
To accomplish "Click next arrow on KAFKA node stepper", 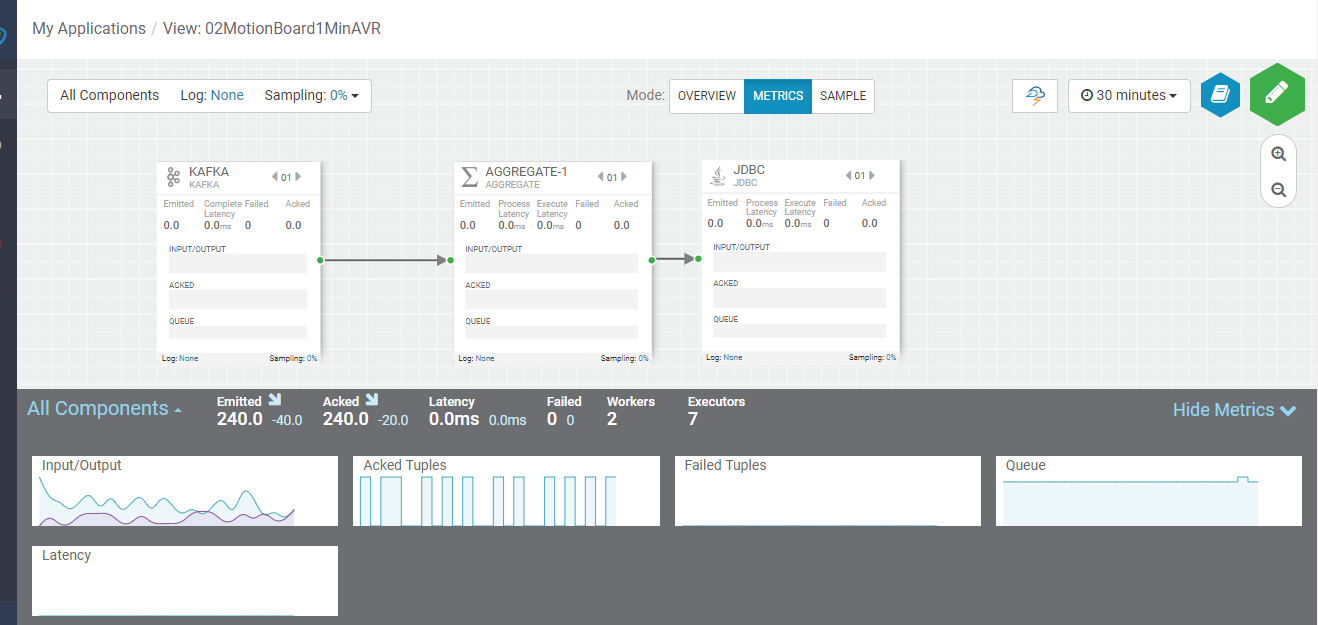I will point(297,177).
